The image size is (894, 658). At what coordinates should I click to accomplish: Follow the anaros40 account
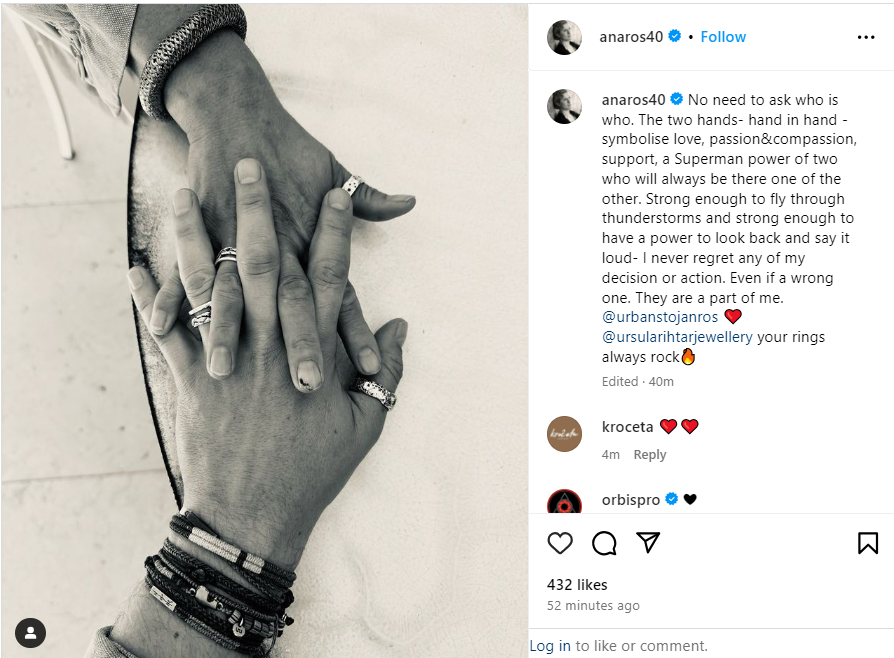click(723, 37)
